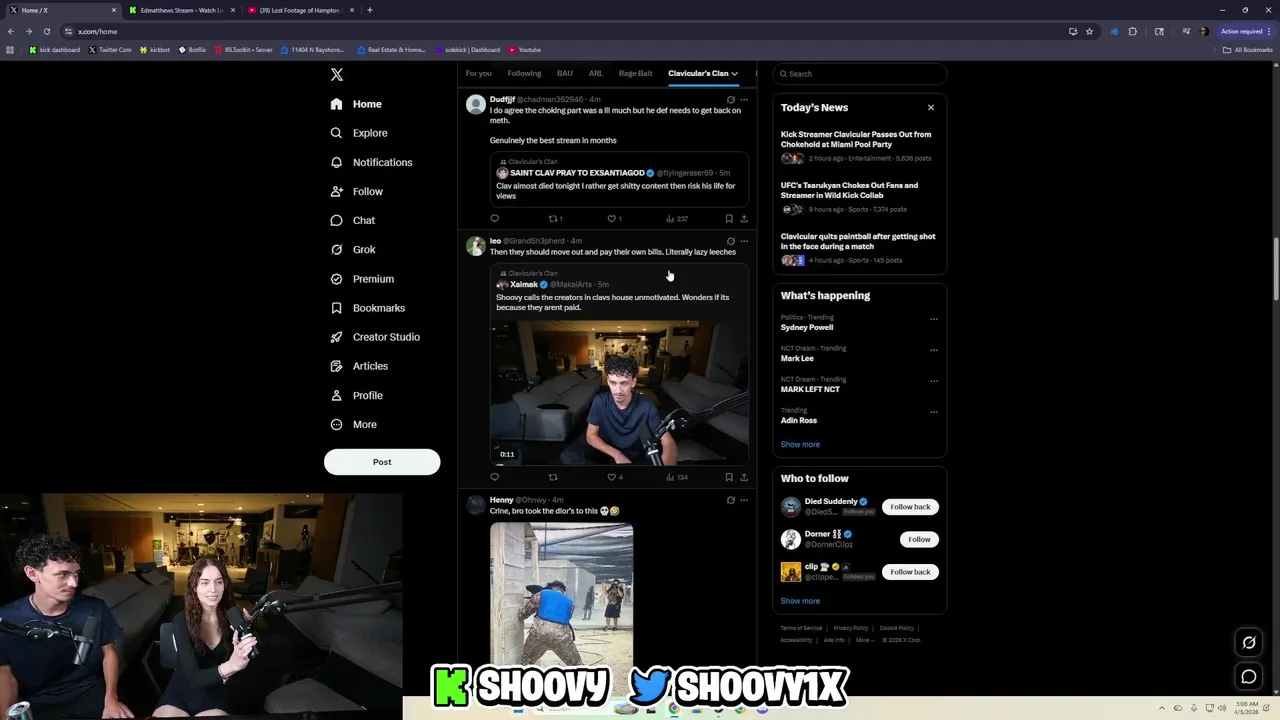This screenshot has width=1280, height=720.
Task: Open the kick dashboard bookmark
Action: 55,50
